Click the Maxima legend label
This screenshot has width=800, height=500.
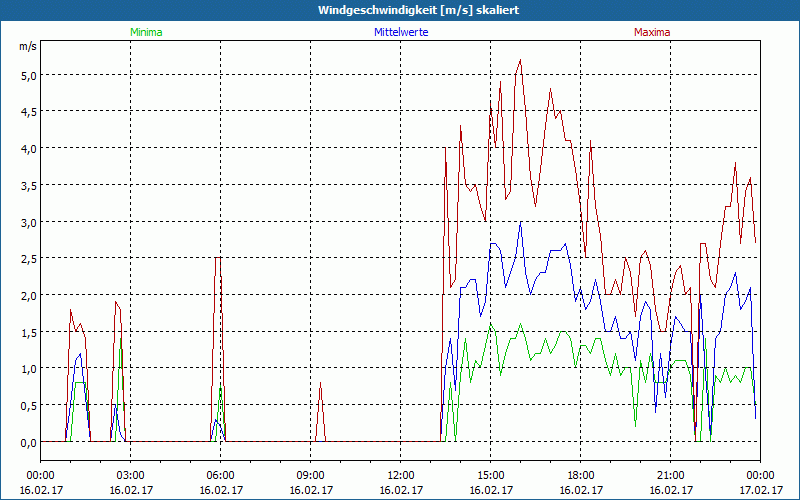coord(652,32)
